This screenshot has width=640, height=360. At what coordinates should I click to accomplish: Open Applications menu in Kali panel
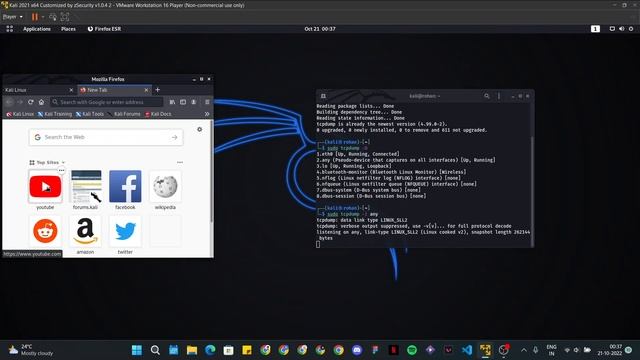[37, 29]
